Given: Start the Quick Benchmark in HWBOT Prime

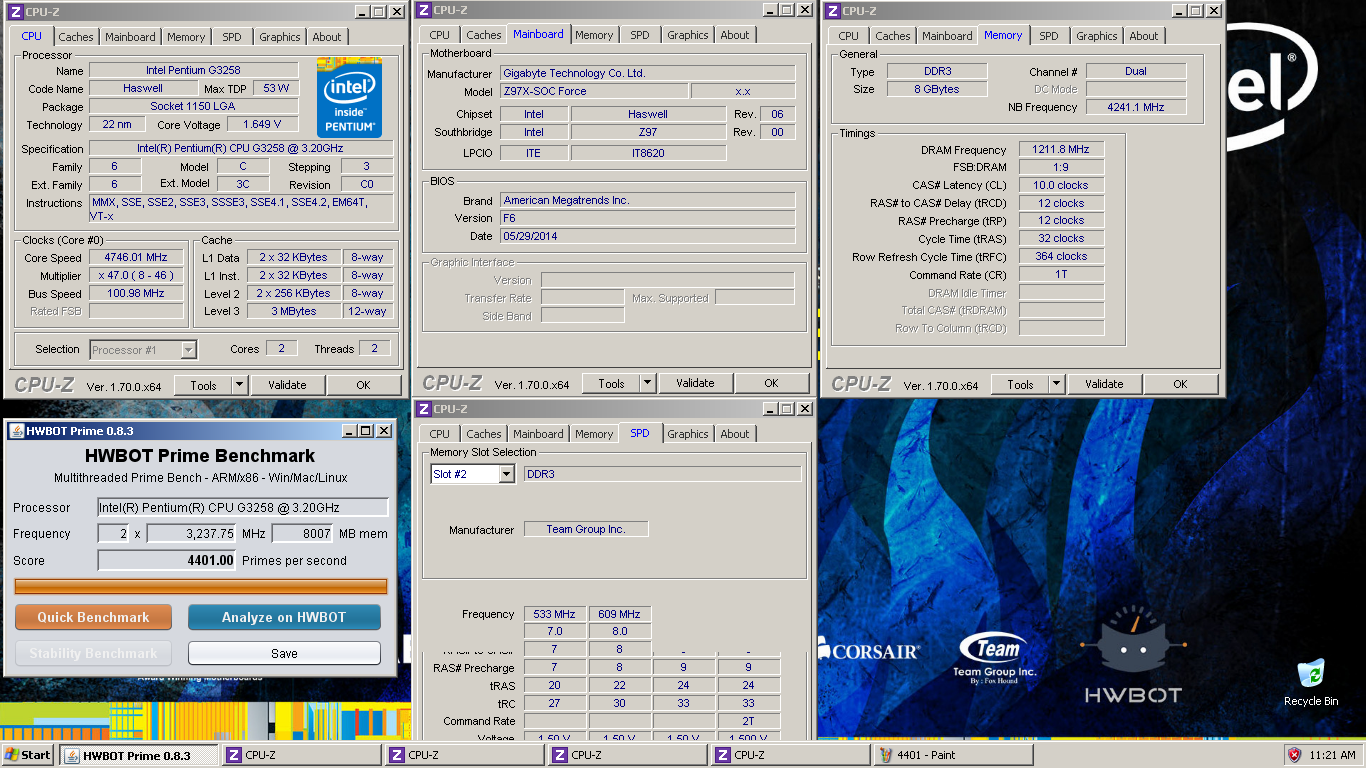Looking at the screenshot, I should pyautogui.click(x=93, y=618).
